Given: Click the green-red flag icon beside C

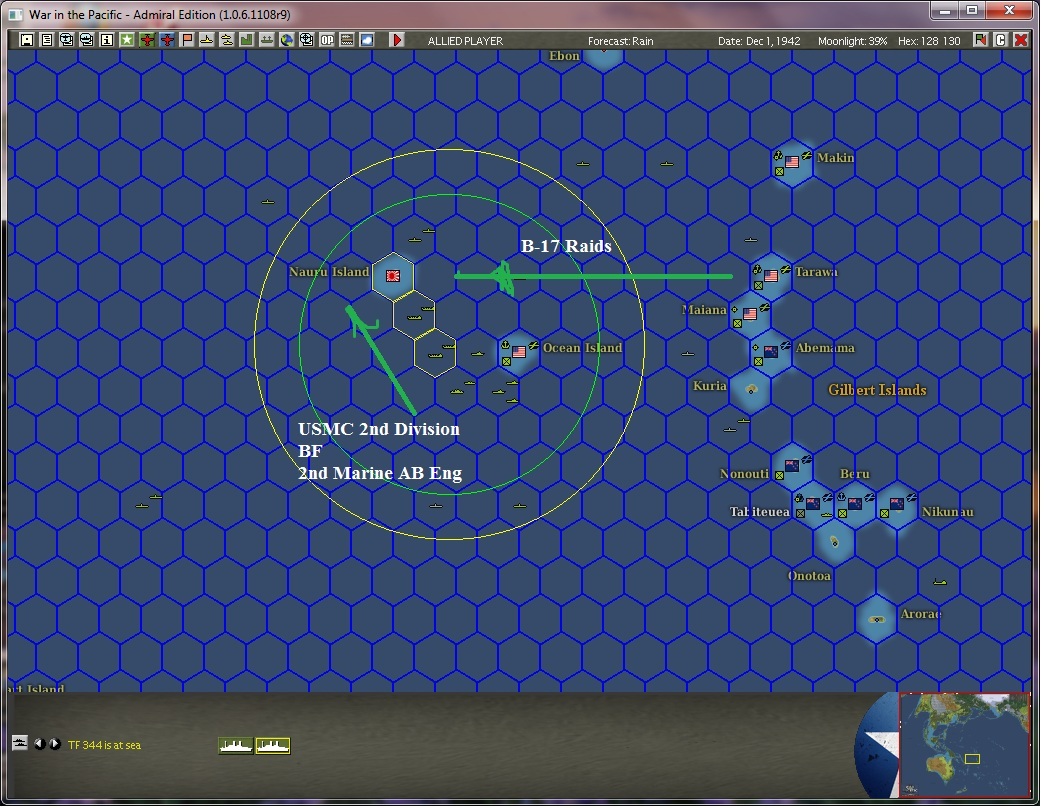Looking at the screenshot, I should coord(980,40).
